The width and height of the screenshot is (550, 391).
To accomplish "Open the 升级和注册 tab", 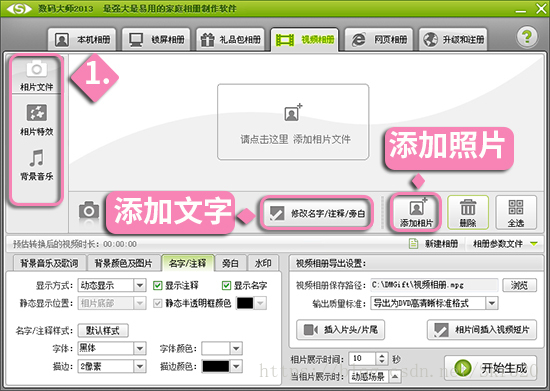I will pos(453,39).
